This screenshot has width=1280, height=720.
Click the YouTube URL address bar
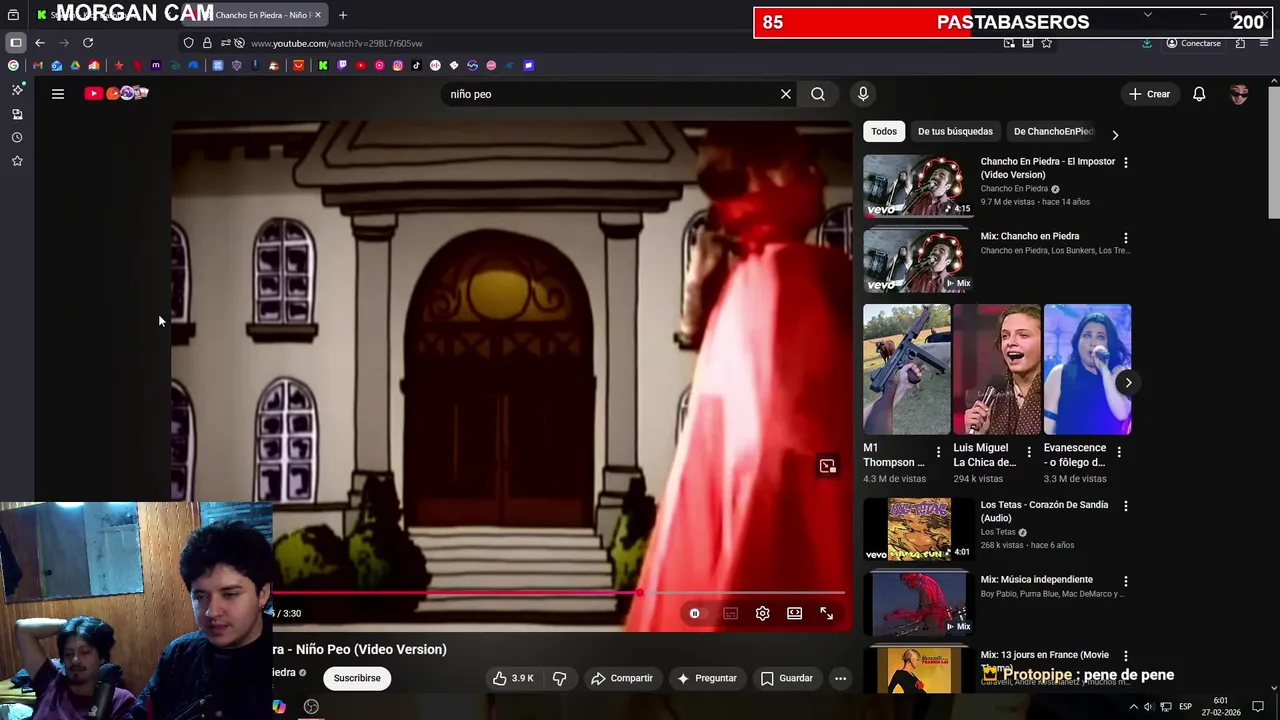pos(336,43)
